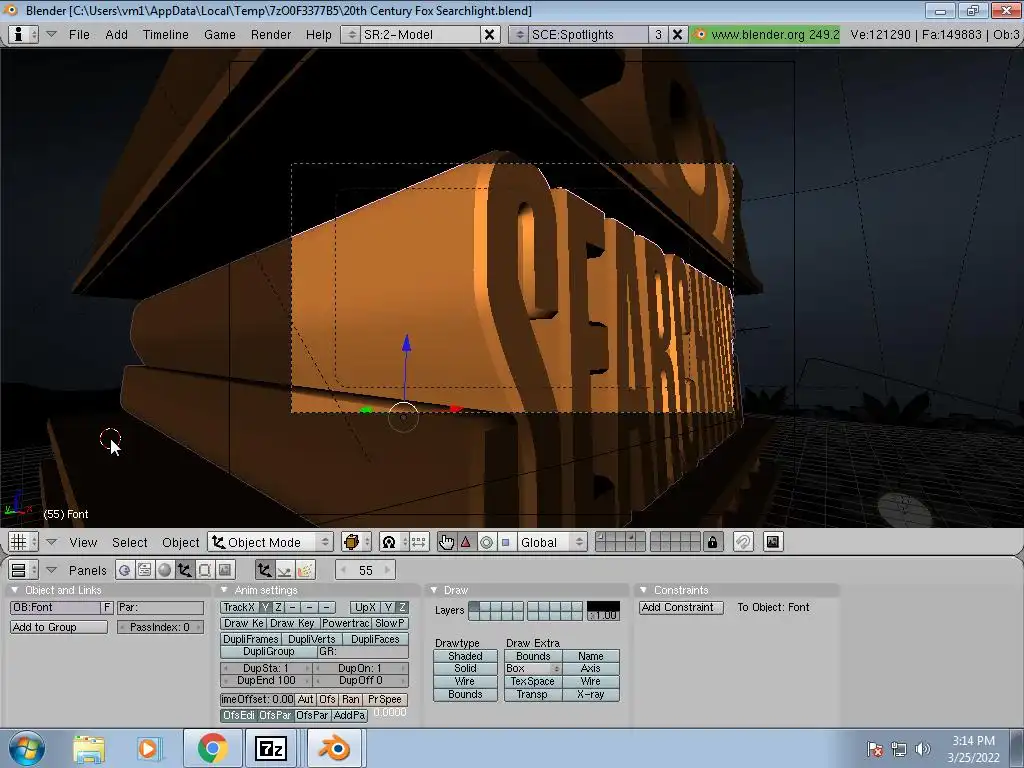
Task: Open the SCE:Spotlights scene selector arrows
Action: pos(519,35)
